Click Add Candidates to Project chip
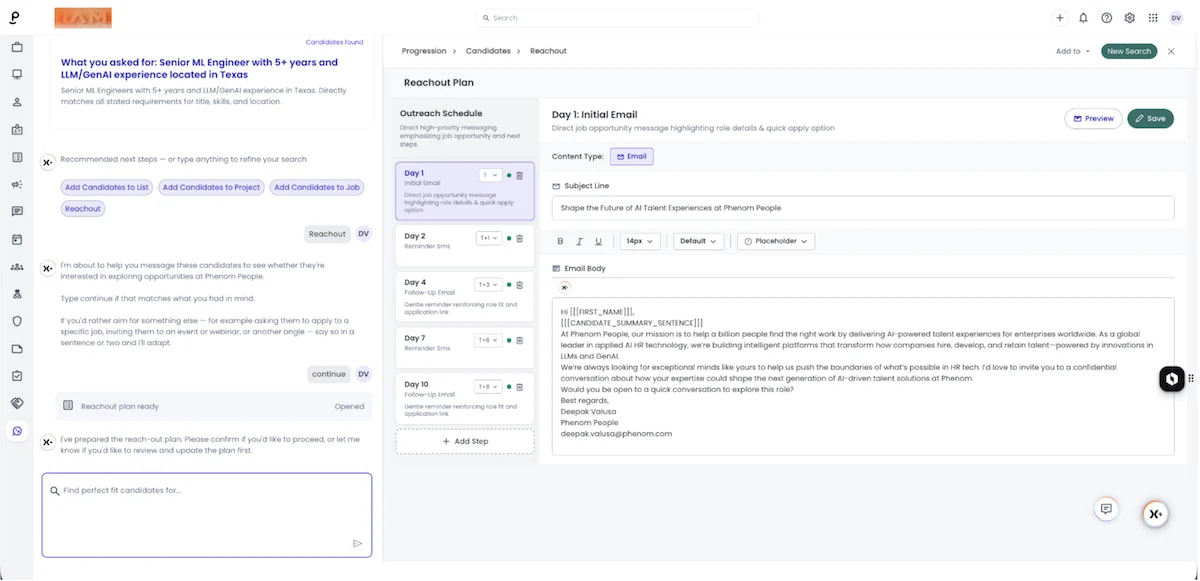 (211, 187)
